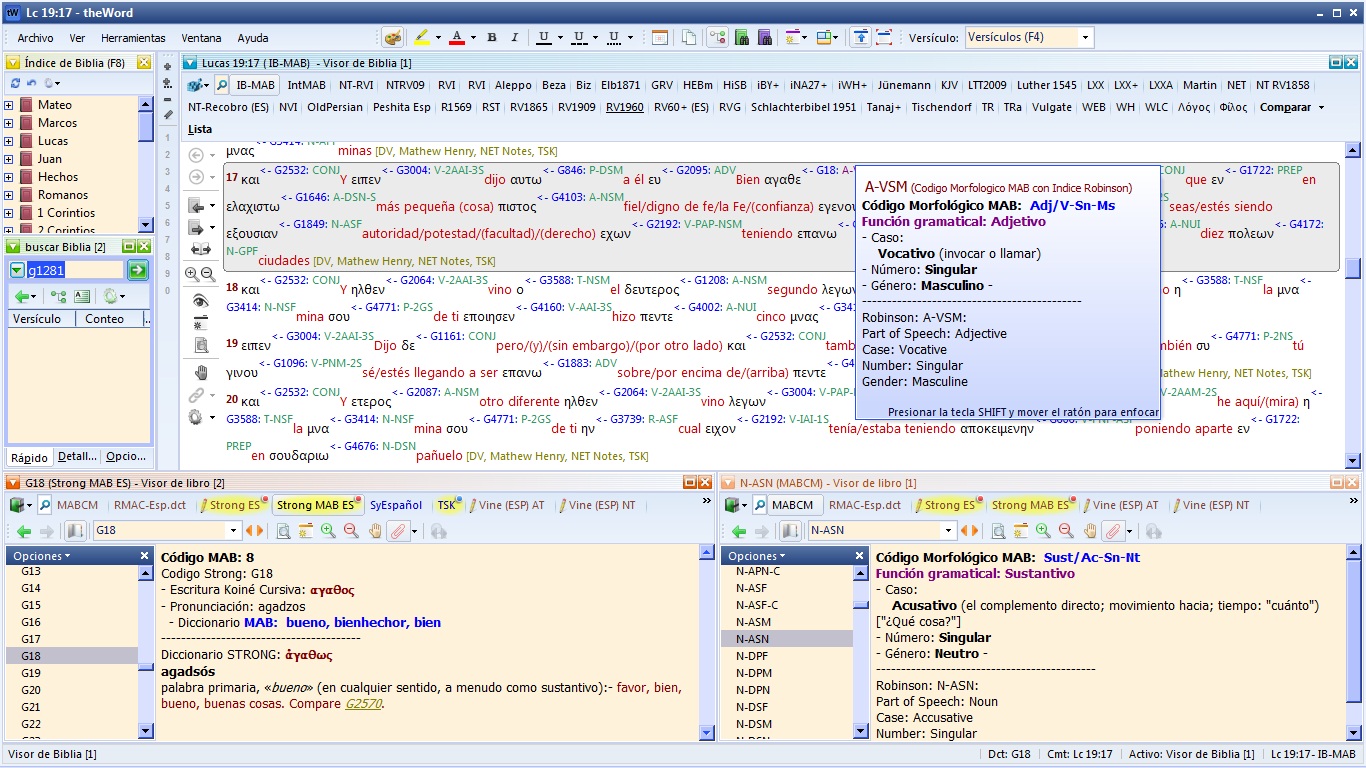
Task: Open the N-ASN topic combo box
Action: 882,531
